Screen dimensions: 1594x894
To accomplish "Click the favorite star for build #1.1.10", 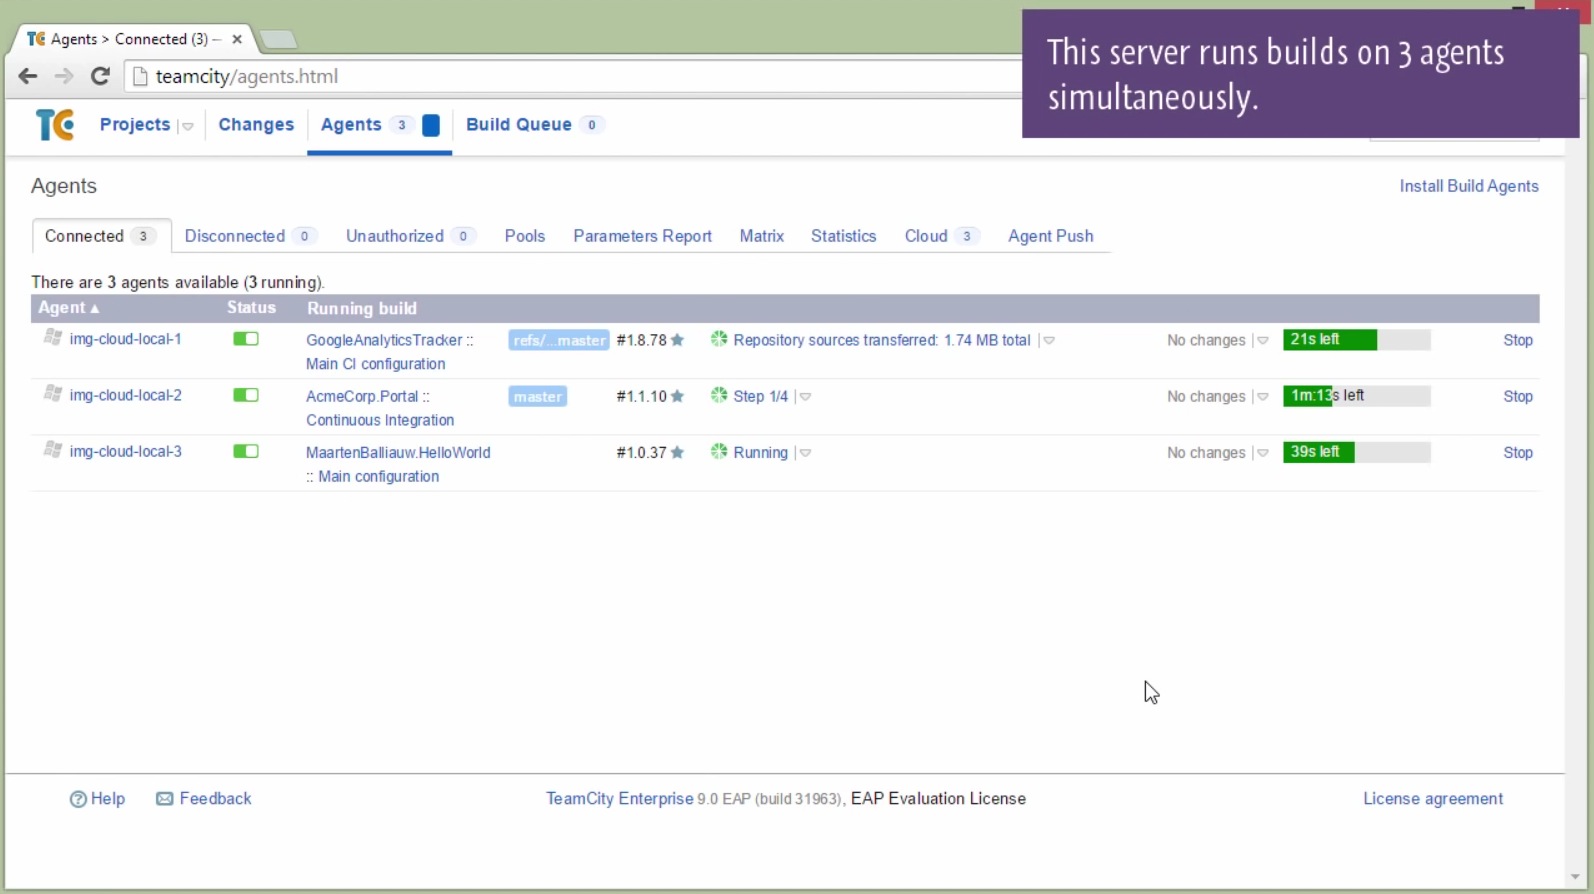I will (x=678, y=396).
